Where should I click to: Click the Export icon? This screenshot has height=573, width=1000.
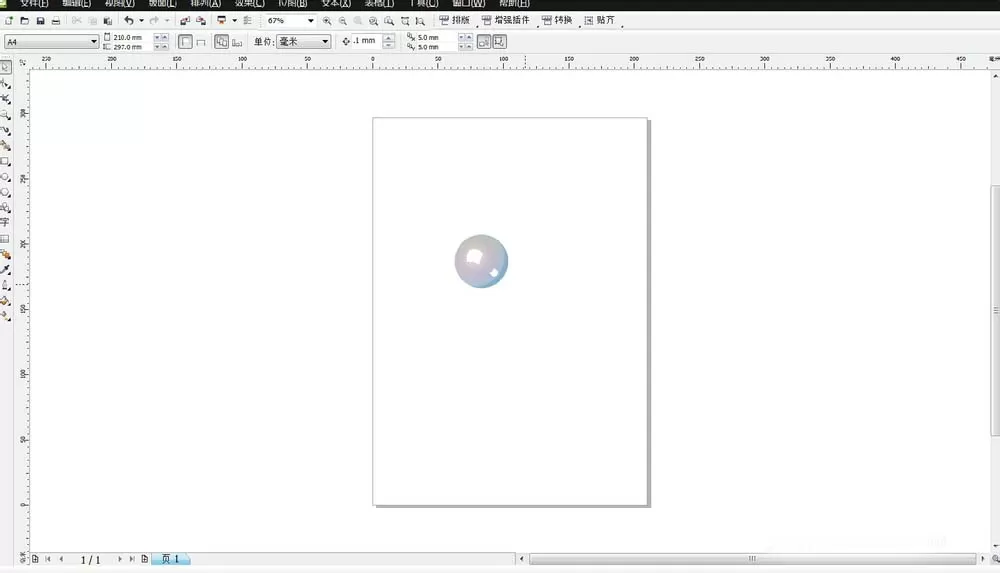(201, 21)
